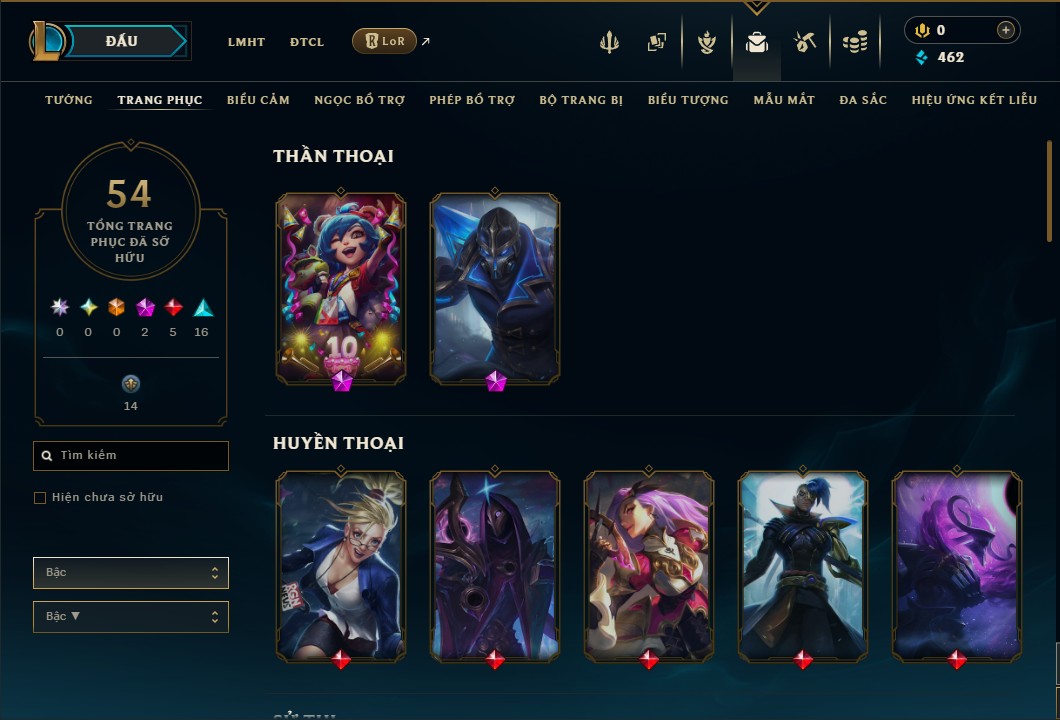
Task: Click the League of Legends logo
Action: [46, 41]
